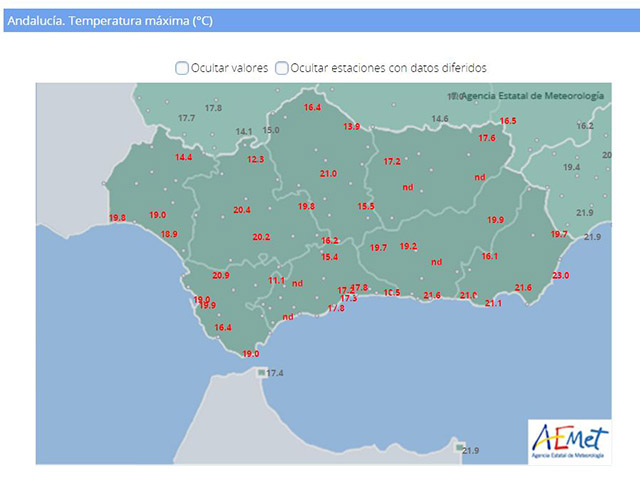
Task: Click the 16.5 temperature reading
Action: click(508, 121)
